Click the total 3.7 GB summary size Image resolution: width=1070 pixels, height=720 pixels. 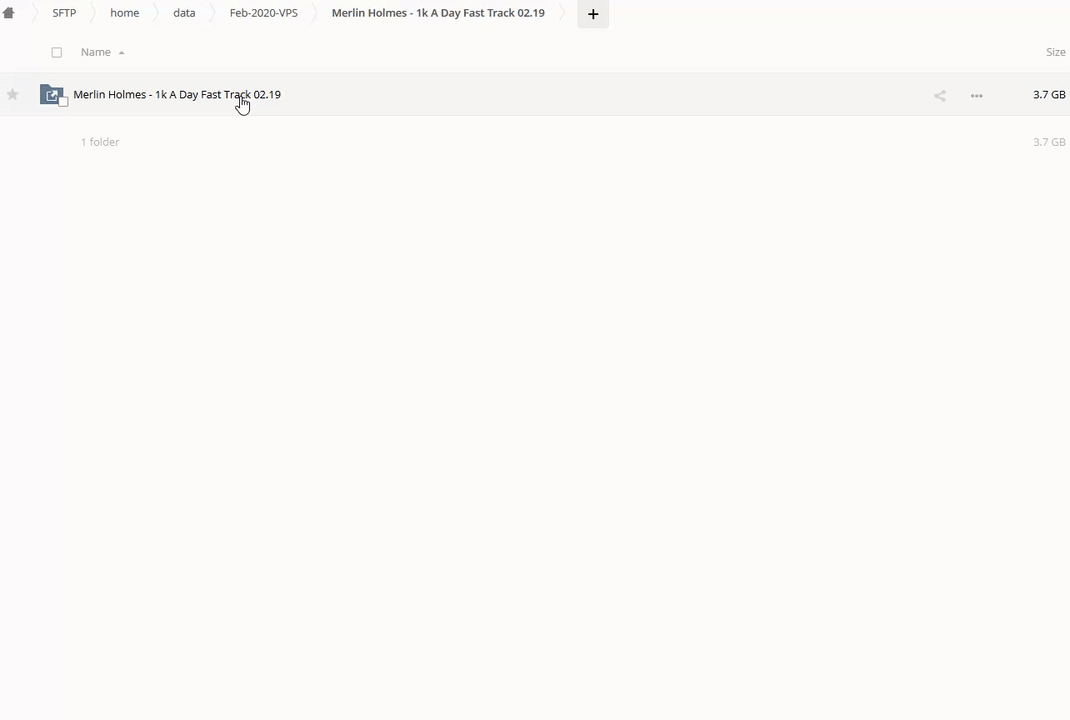(x=1048, y=142)
